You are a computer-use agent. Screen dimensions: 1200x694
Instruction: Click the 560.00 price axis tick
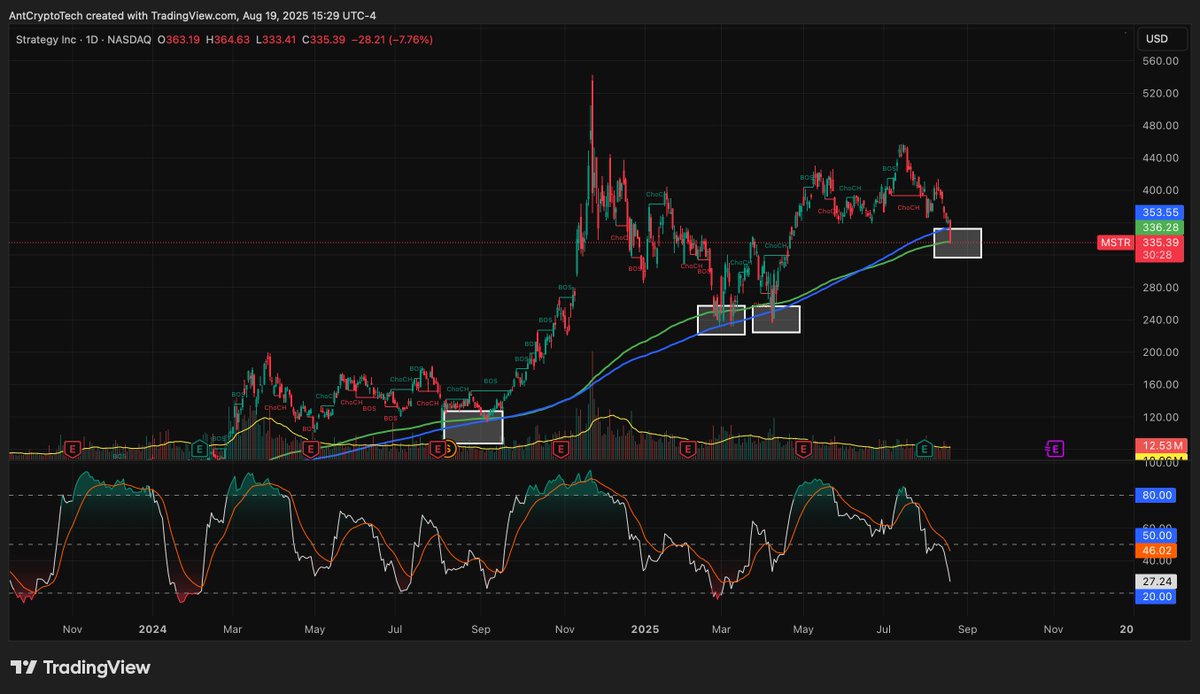tap(1159, 61)
